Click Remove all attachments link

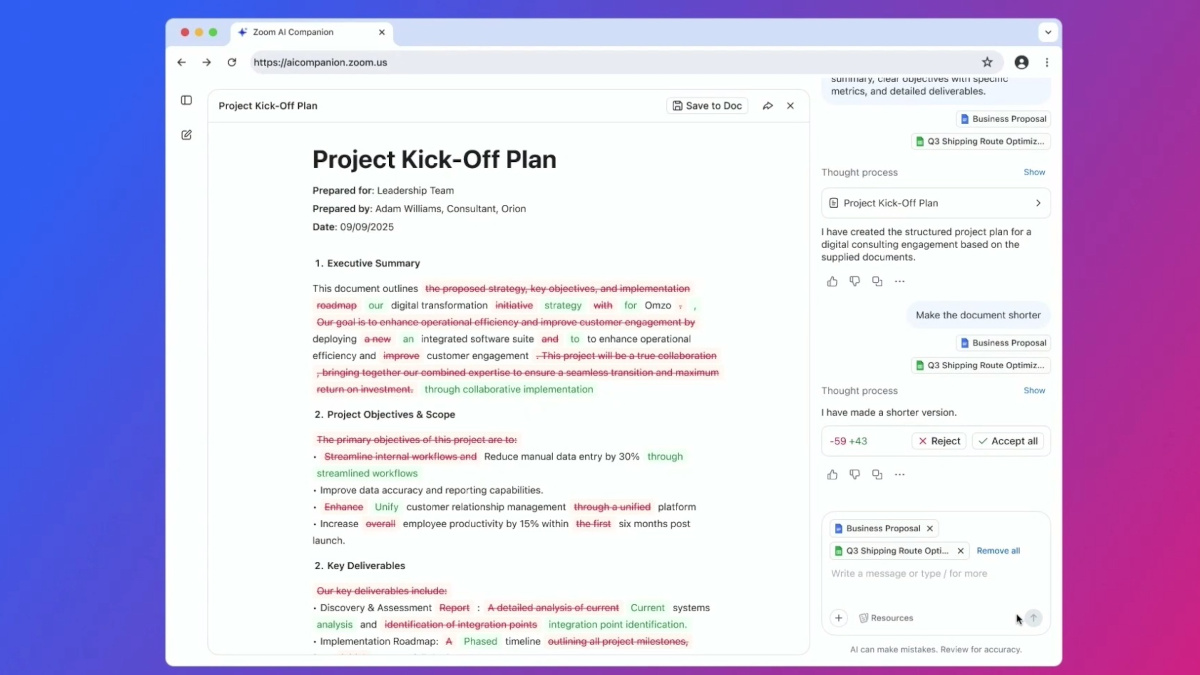(x=998, y=551)
